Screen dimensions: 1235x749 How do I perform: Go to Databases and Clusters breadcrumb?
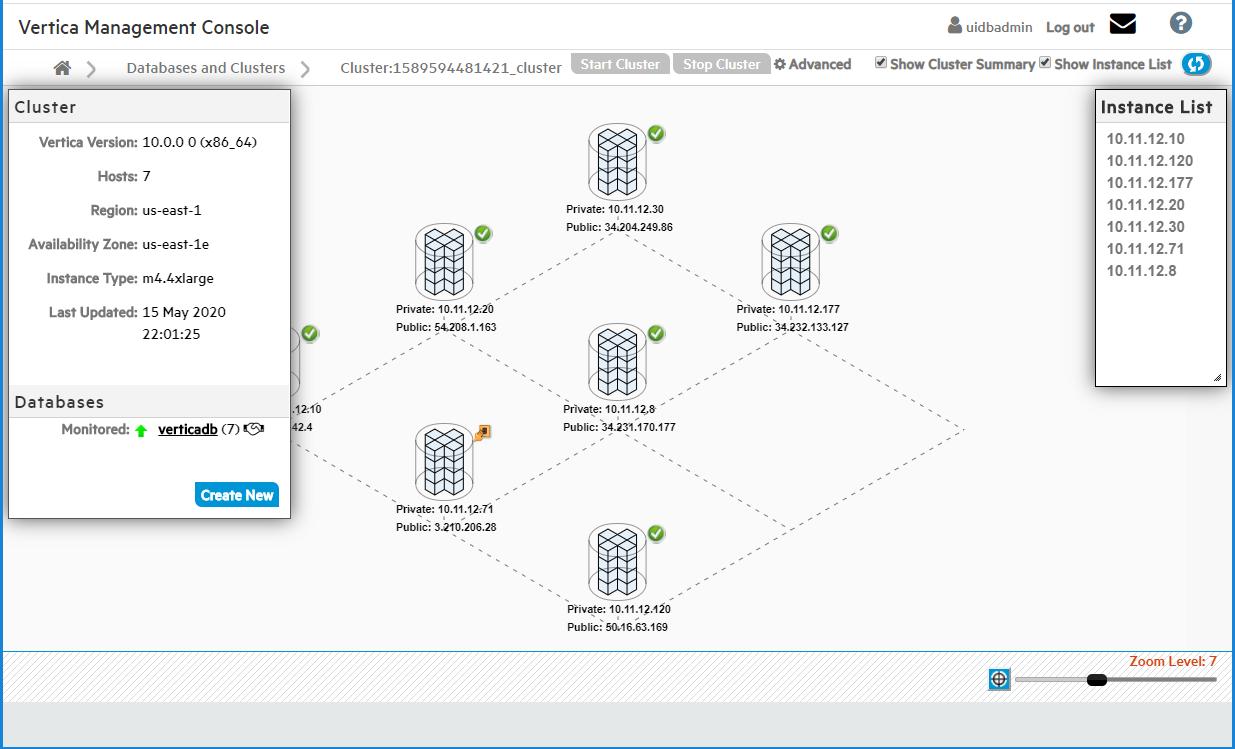(x=205, y=68)
